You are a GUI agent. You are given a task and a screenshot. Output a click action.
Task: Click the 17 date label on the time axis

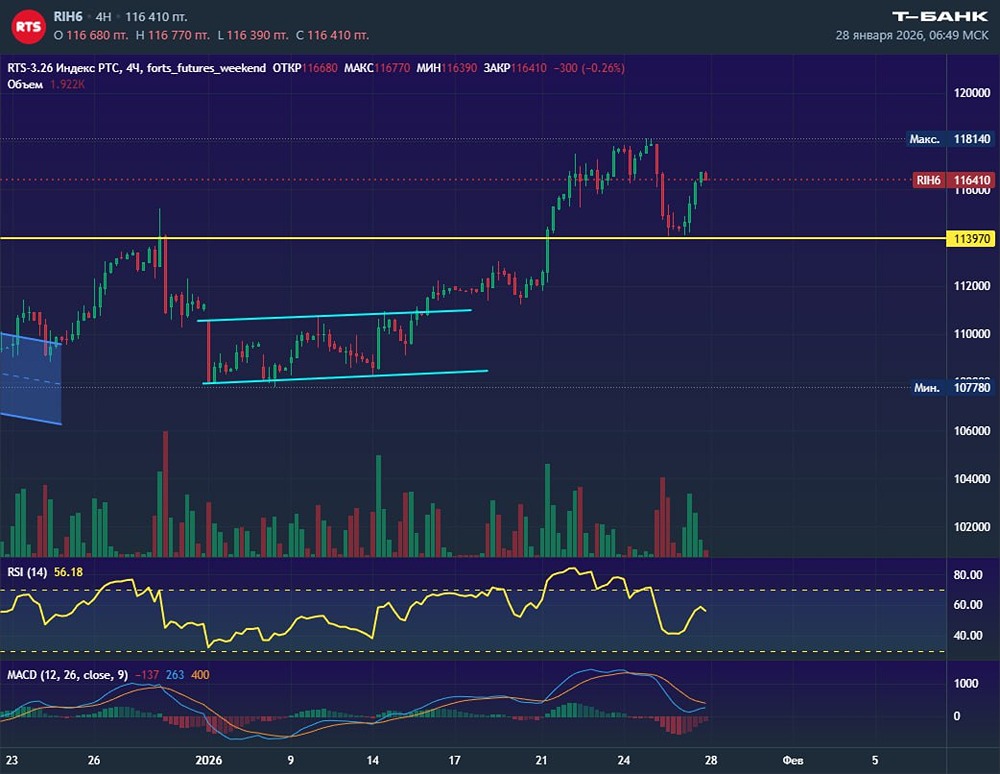[x=454, y=760]
